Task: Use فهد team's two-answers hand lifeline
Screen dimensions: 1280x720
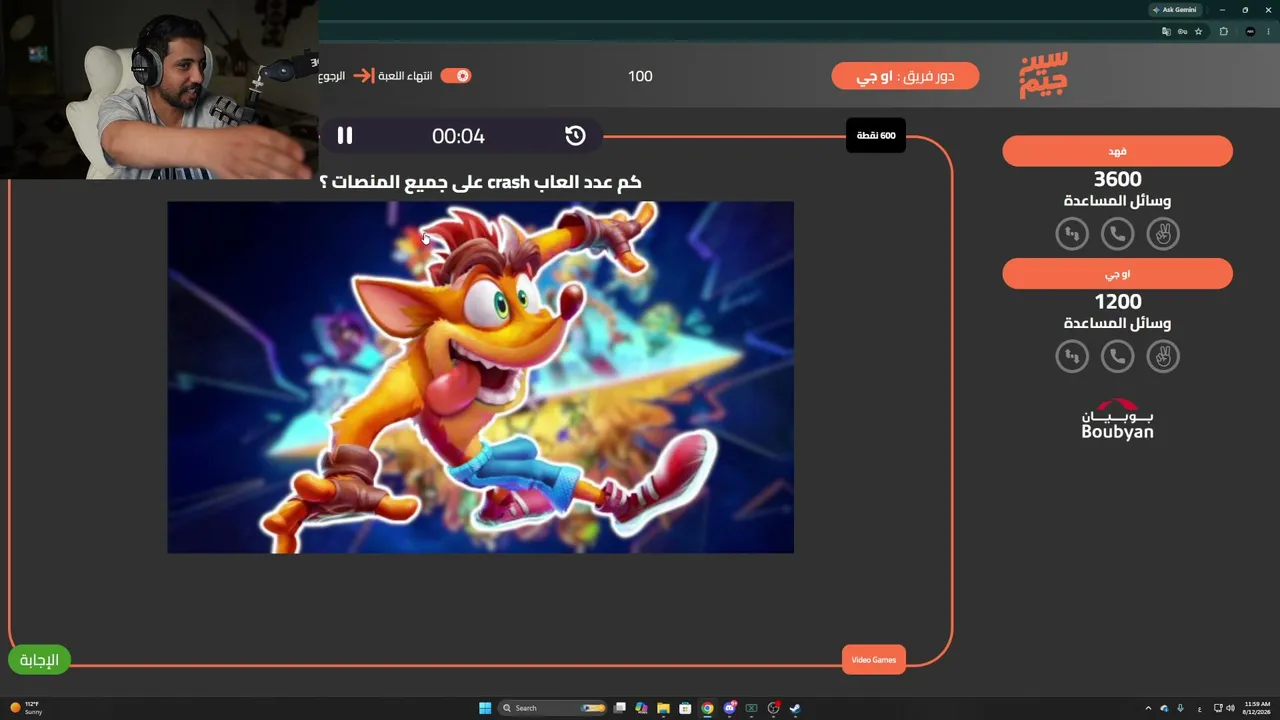Action: pyautogui.click(x=1163, y=234)
